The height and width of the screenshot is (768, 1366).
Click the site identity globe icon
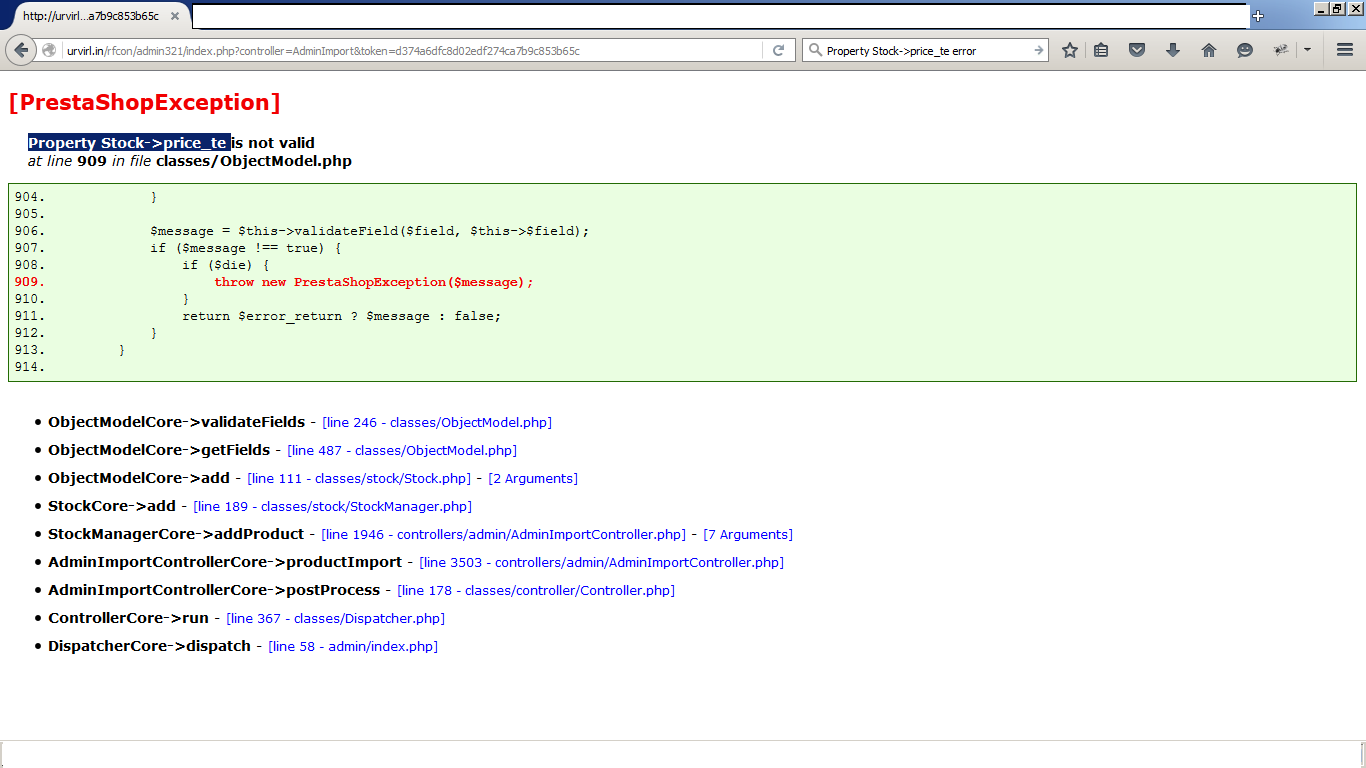(x=49, y=50)
